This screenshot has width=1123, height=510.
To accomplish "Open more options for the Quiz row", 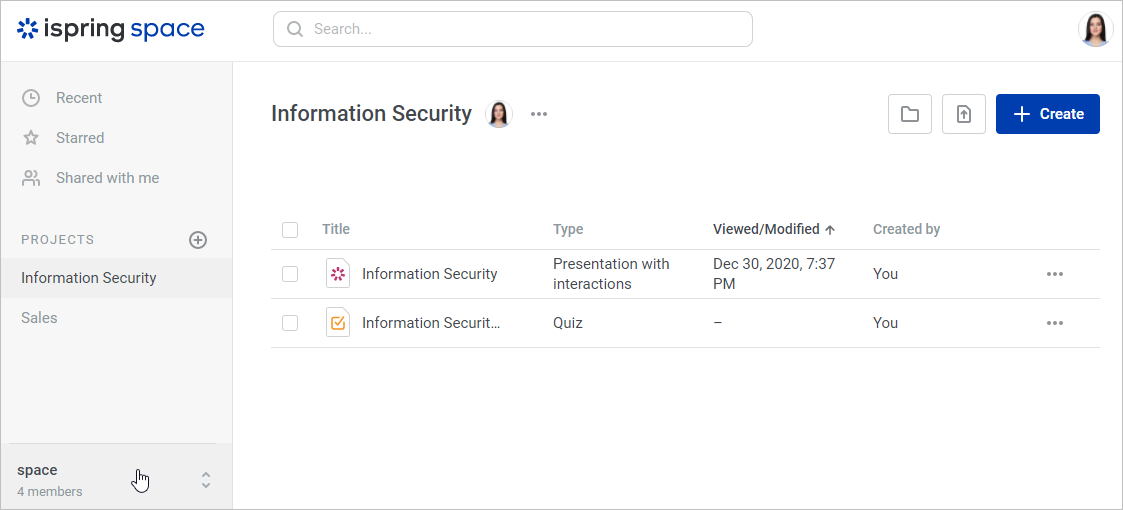I will click(x=1054, y=323).
